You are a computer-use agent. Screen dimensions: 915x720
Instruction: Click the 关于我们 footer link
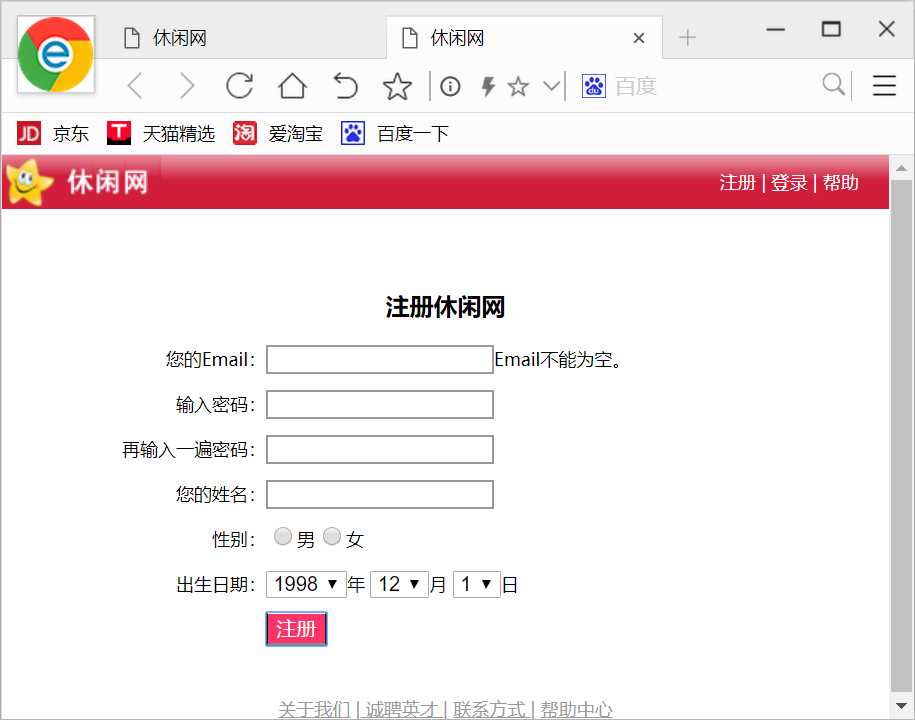(x=314, y=709)
